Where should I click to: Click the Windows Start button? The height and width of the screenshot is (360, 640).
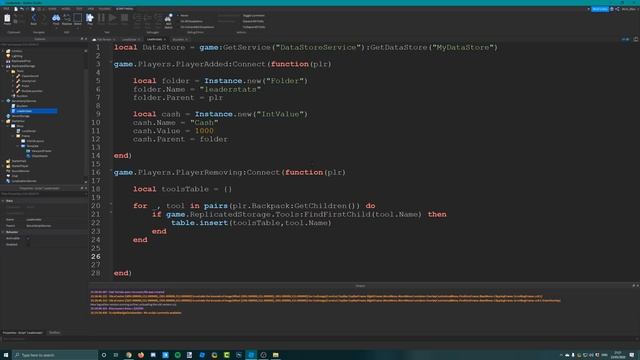point(6,355)
